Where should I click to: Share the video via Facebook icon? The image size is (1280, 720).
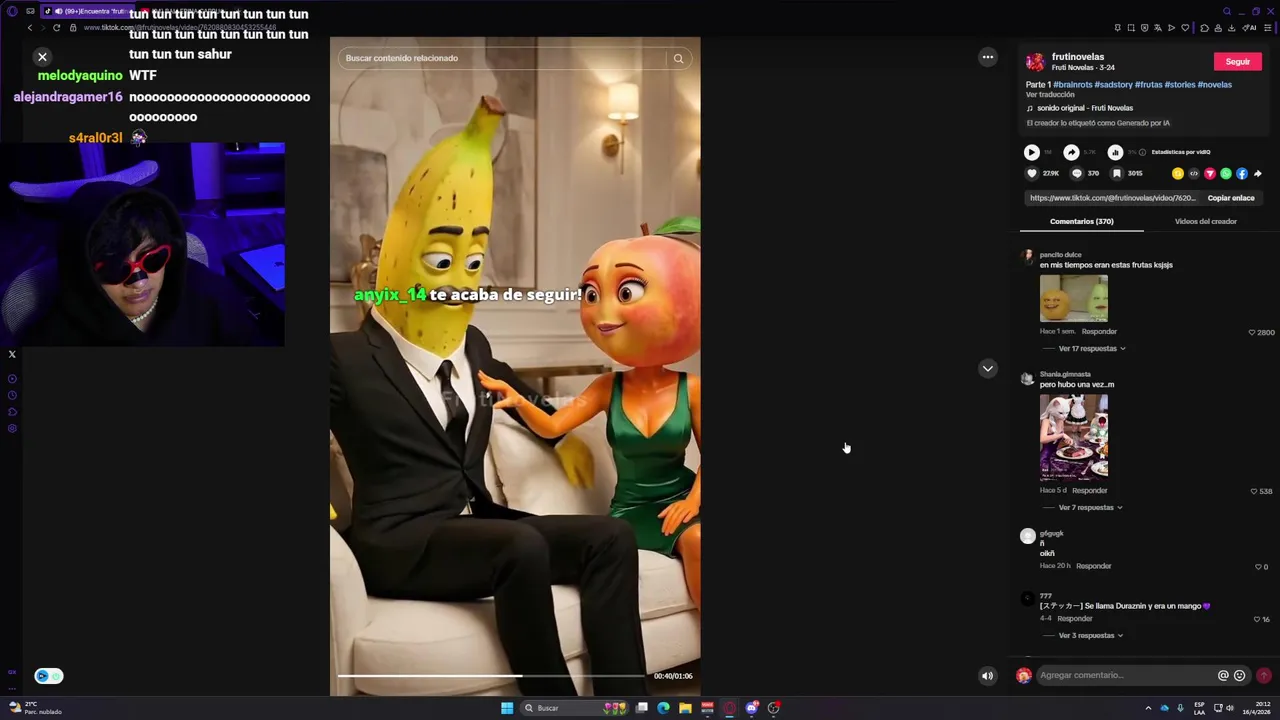click(1242, 174)
